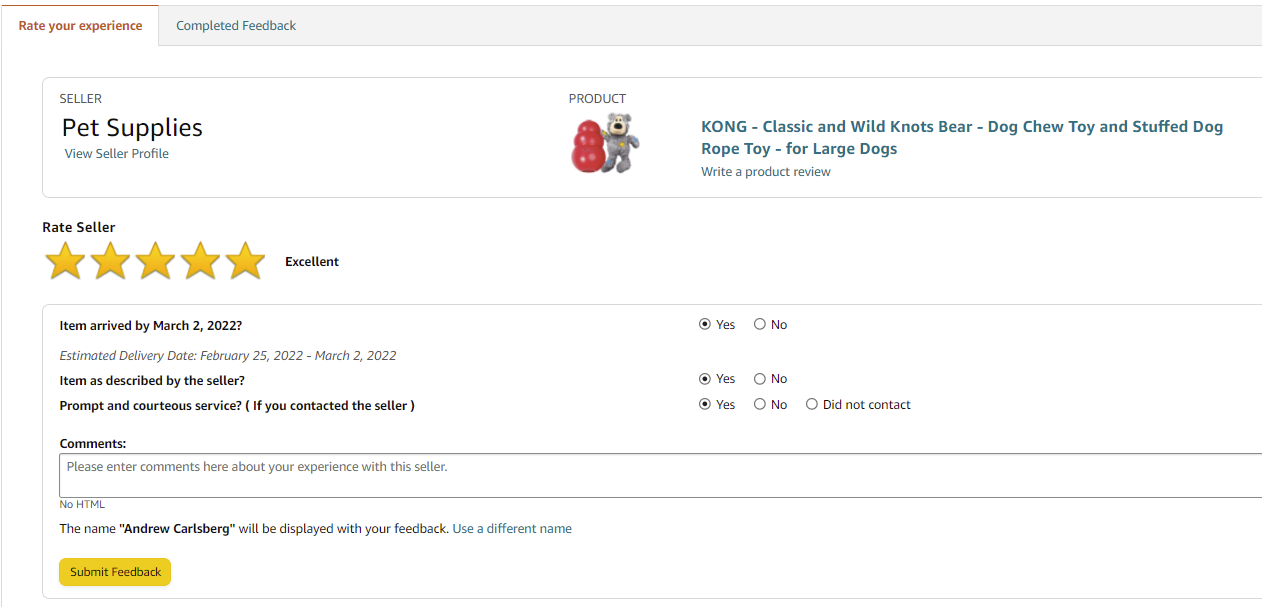
Task: Choose Yes for prompt and courteous service
Action: pos(705,405)
